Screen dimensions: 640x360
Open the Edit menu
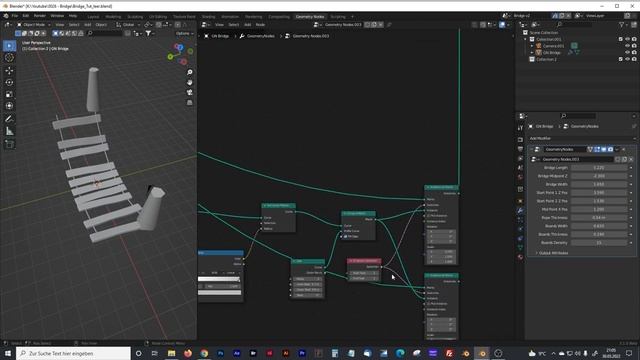pyautogui.click(x=26, y=16)
